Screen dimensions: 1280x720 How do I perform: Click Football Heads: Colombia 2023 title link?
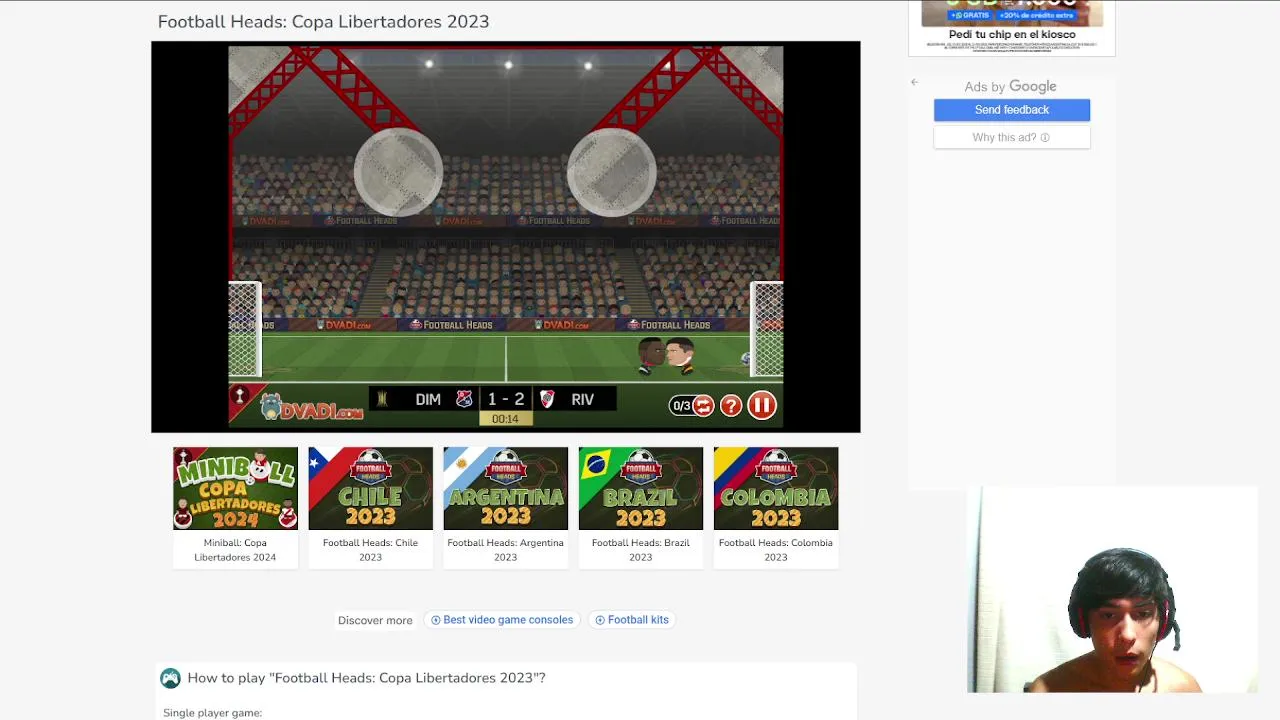776,550
